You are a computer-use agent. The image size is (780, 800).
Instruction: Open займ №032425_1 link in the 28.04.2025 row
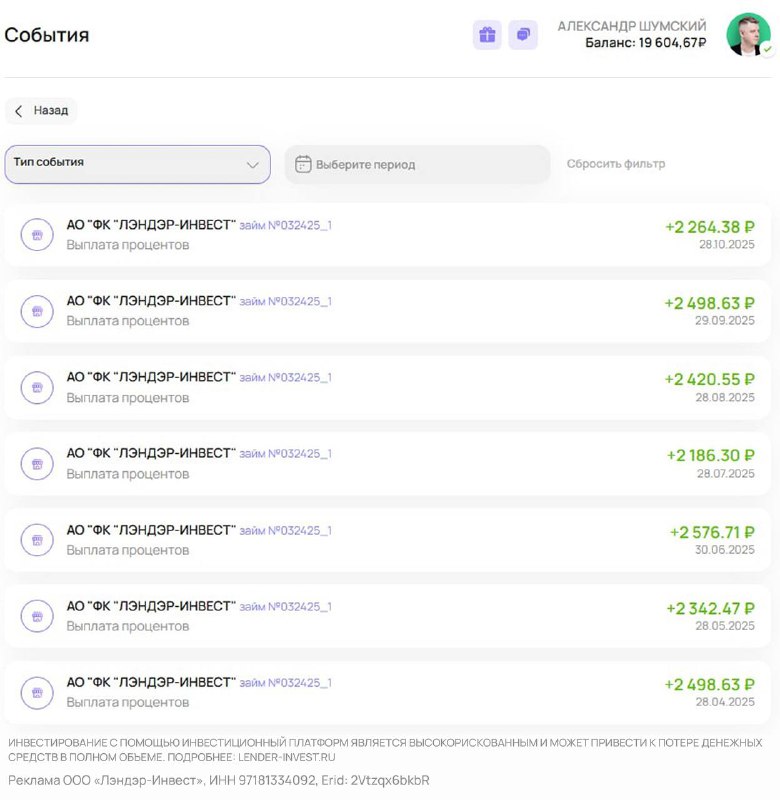(286, 683)
